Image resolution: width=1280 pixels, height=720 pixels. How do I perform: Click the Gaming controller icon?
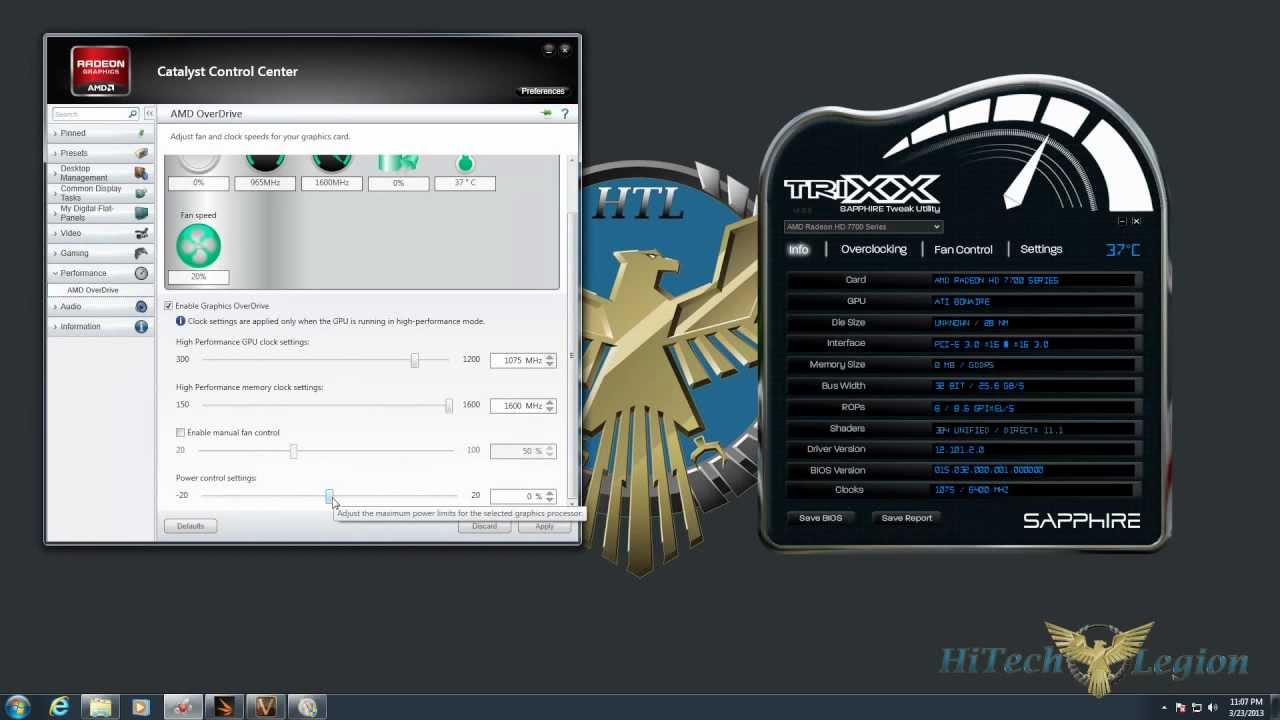[x=141, y=253]
